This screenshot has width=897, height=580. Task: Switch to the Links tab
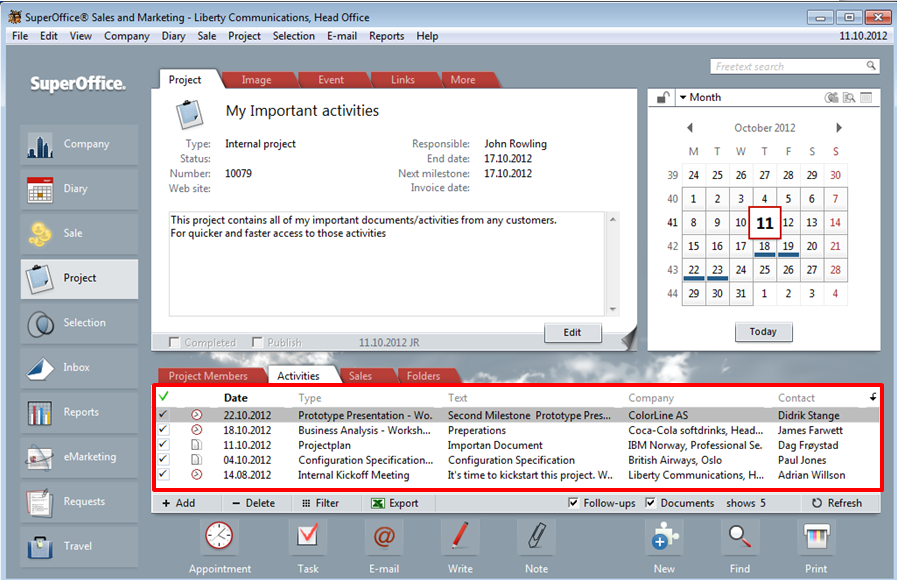[403, 80]
